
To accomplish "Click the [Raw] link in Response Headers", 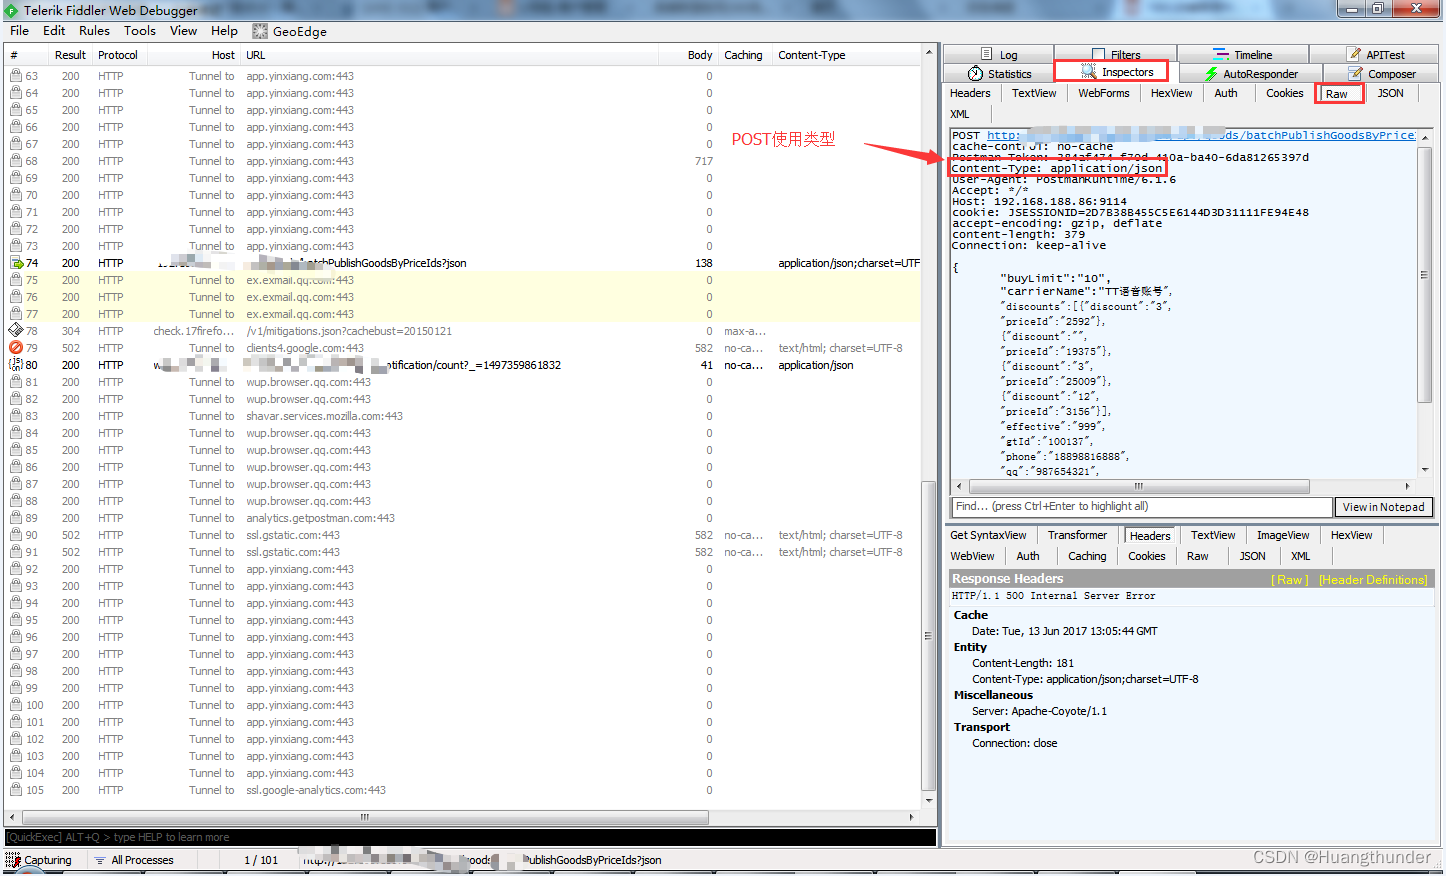I will point(1290,580).
